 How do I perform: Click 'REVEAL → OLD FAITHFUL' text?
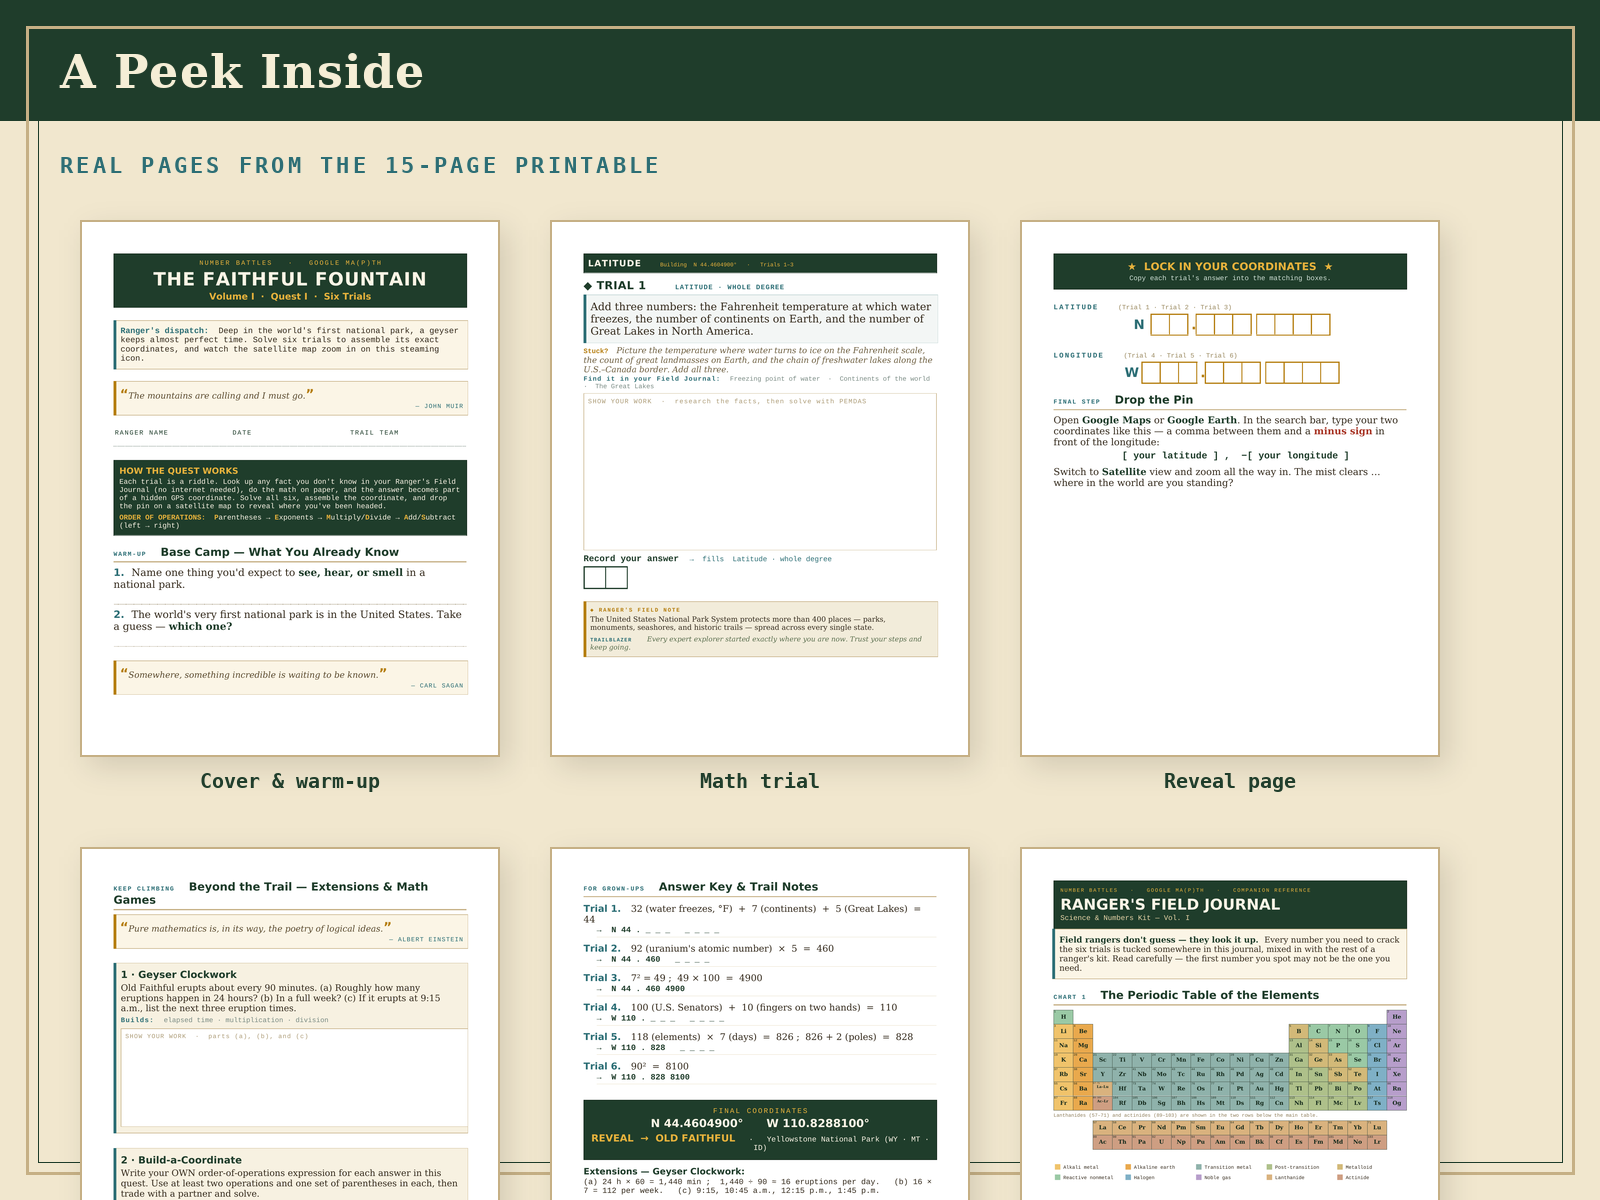coord(663,1138)
